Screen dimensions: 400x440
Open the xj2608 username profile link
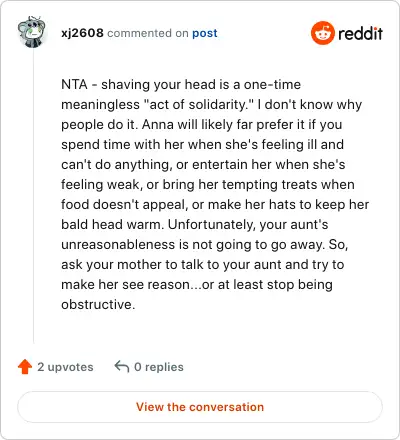(82, 33)
